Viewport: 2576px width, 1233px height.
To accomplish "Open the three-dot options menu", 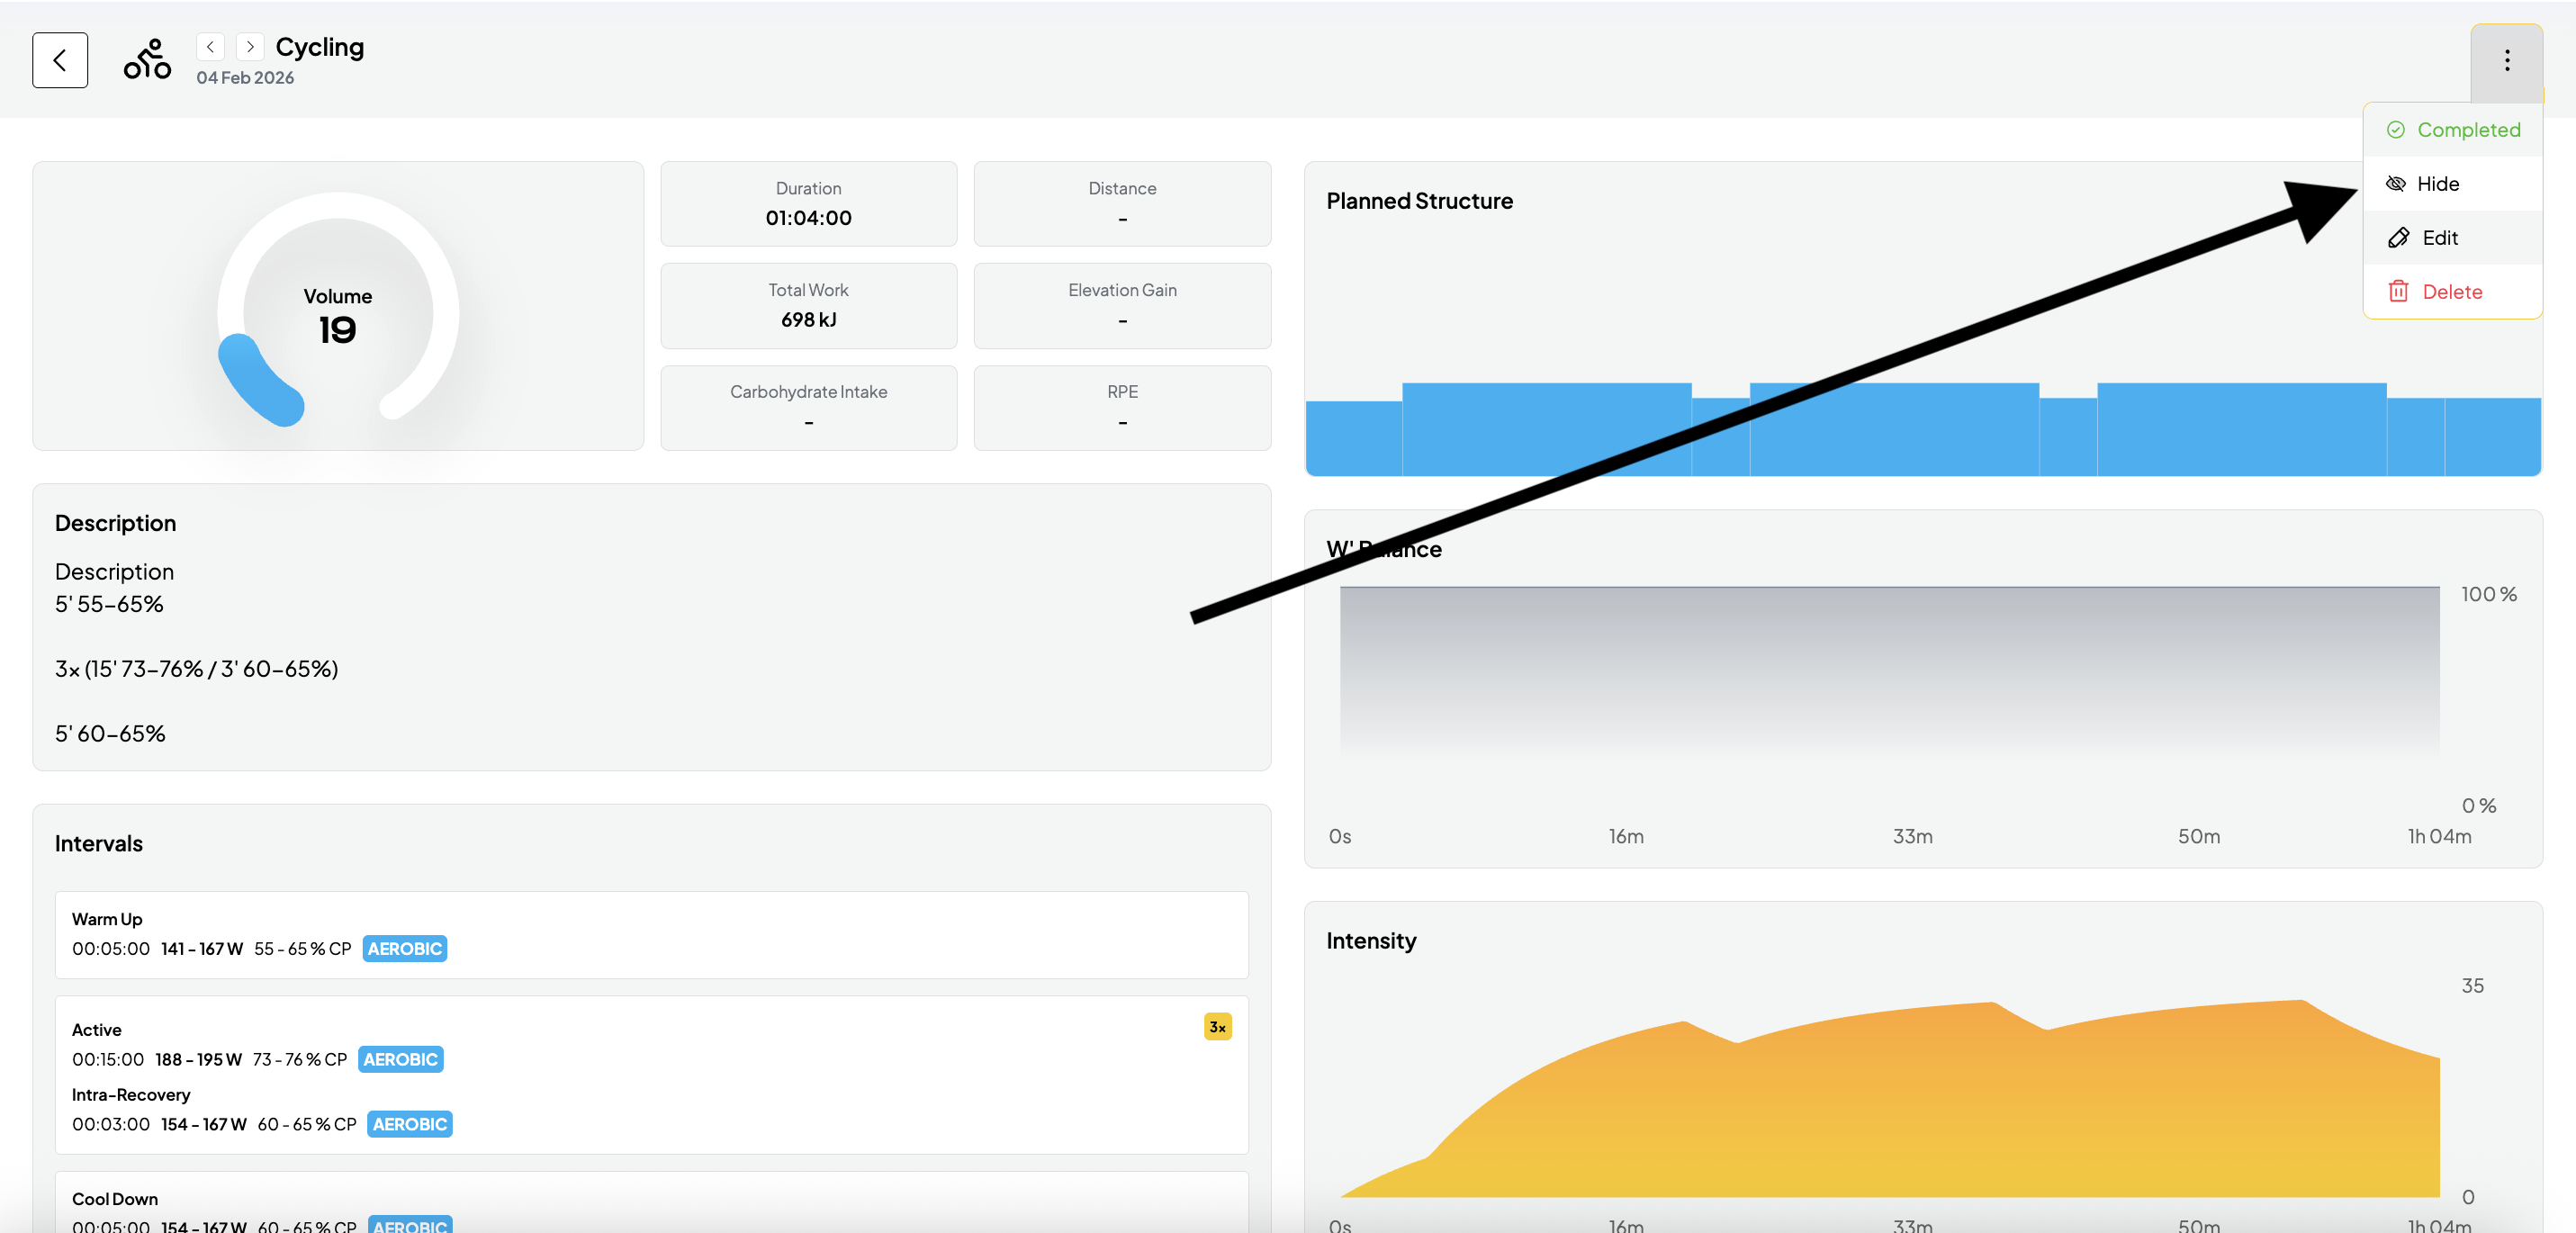I will [2506, 61].
